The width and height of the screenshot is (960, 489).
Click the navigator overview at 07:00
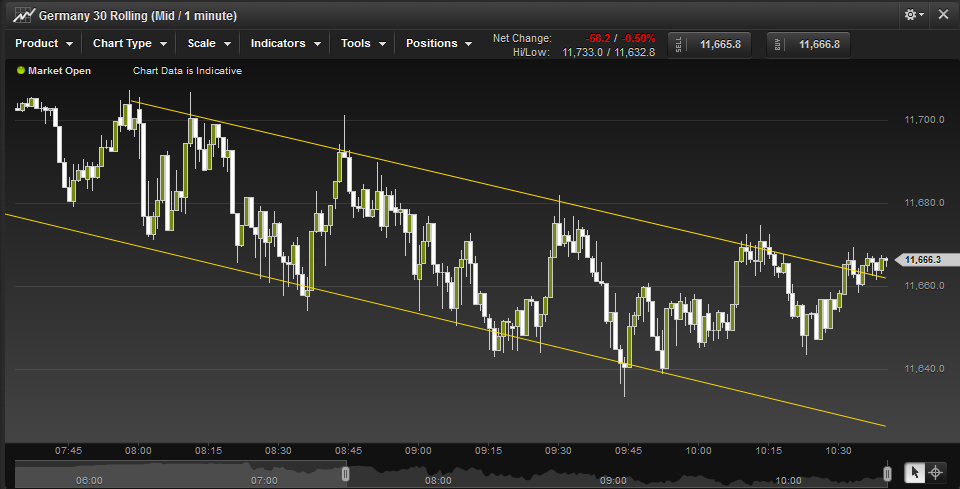point(264,480)
